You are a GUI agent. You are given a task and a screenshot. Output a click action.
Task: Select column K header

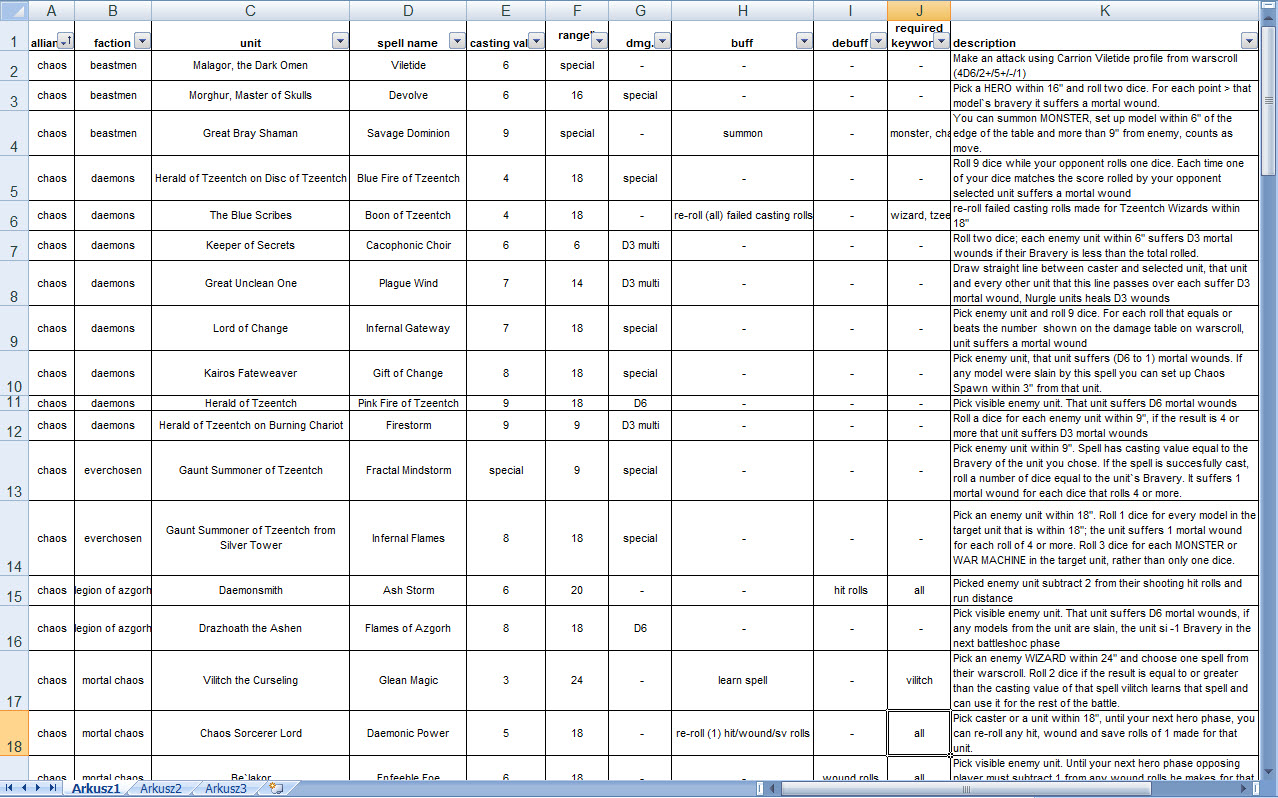(x=1104, y=9)
